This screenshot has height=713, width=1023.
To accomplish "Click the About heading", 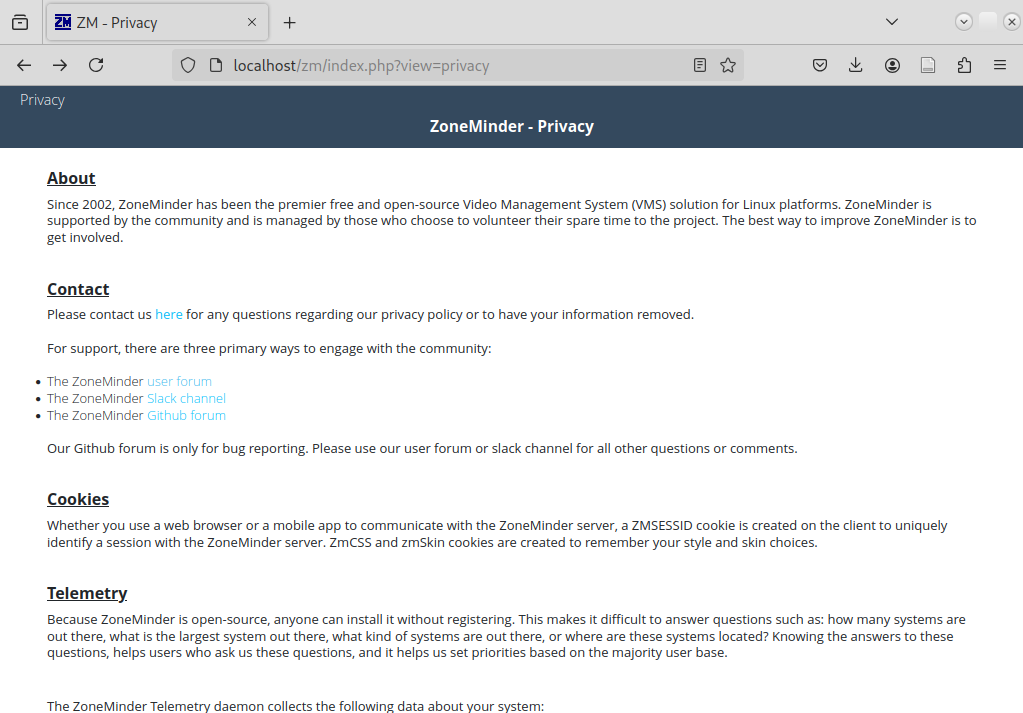I will pos(71,178).
